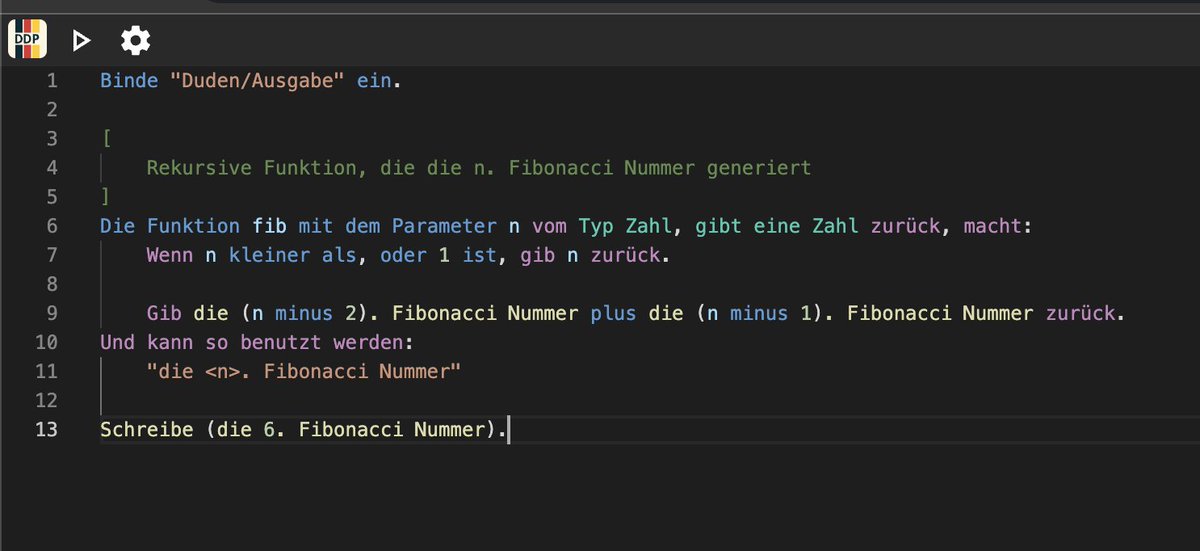Click "Gib" keyword on line 9

(x=164, y=313)
